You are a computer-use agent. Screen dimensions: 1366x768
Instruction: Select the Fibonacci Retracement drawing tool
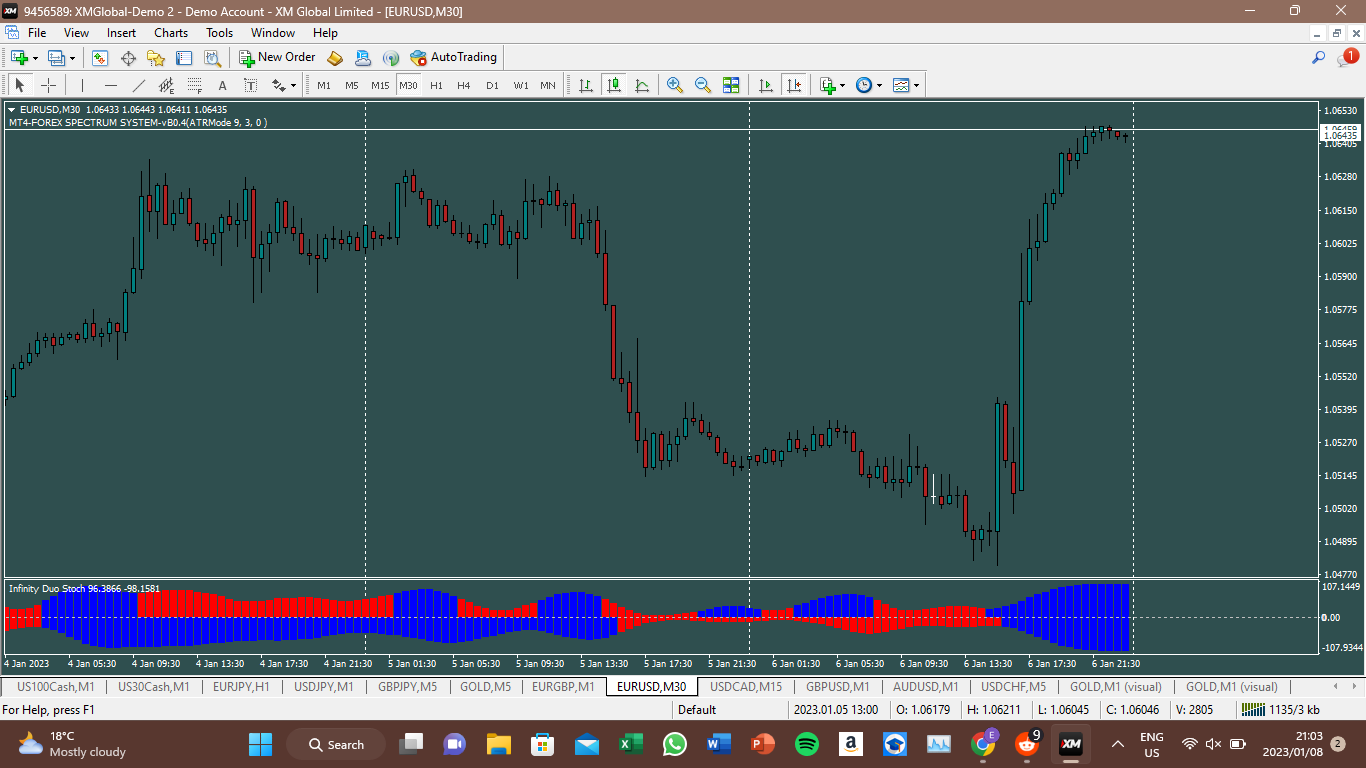point(195,85)
